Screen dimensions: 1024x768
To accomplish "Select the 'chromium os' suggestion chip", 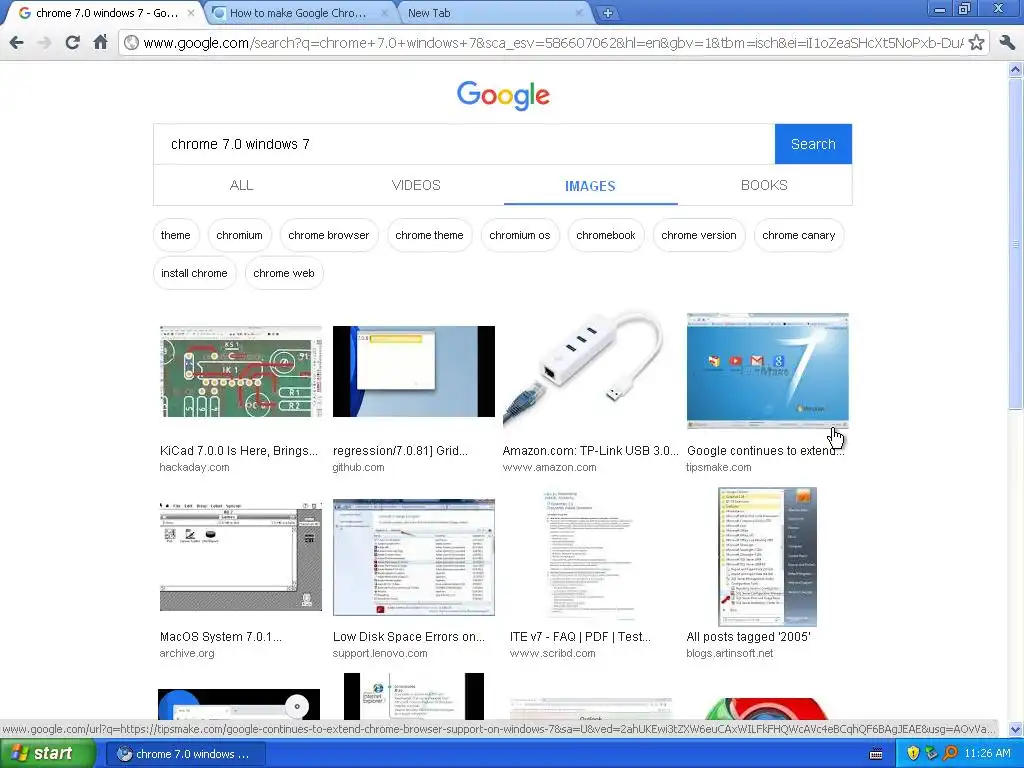I will tap(520, 235).
